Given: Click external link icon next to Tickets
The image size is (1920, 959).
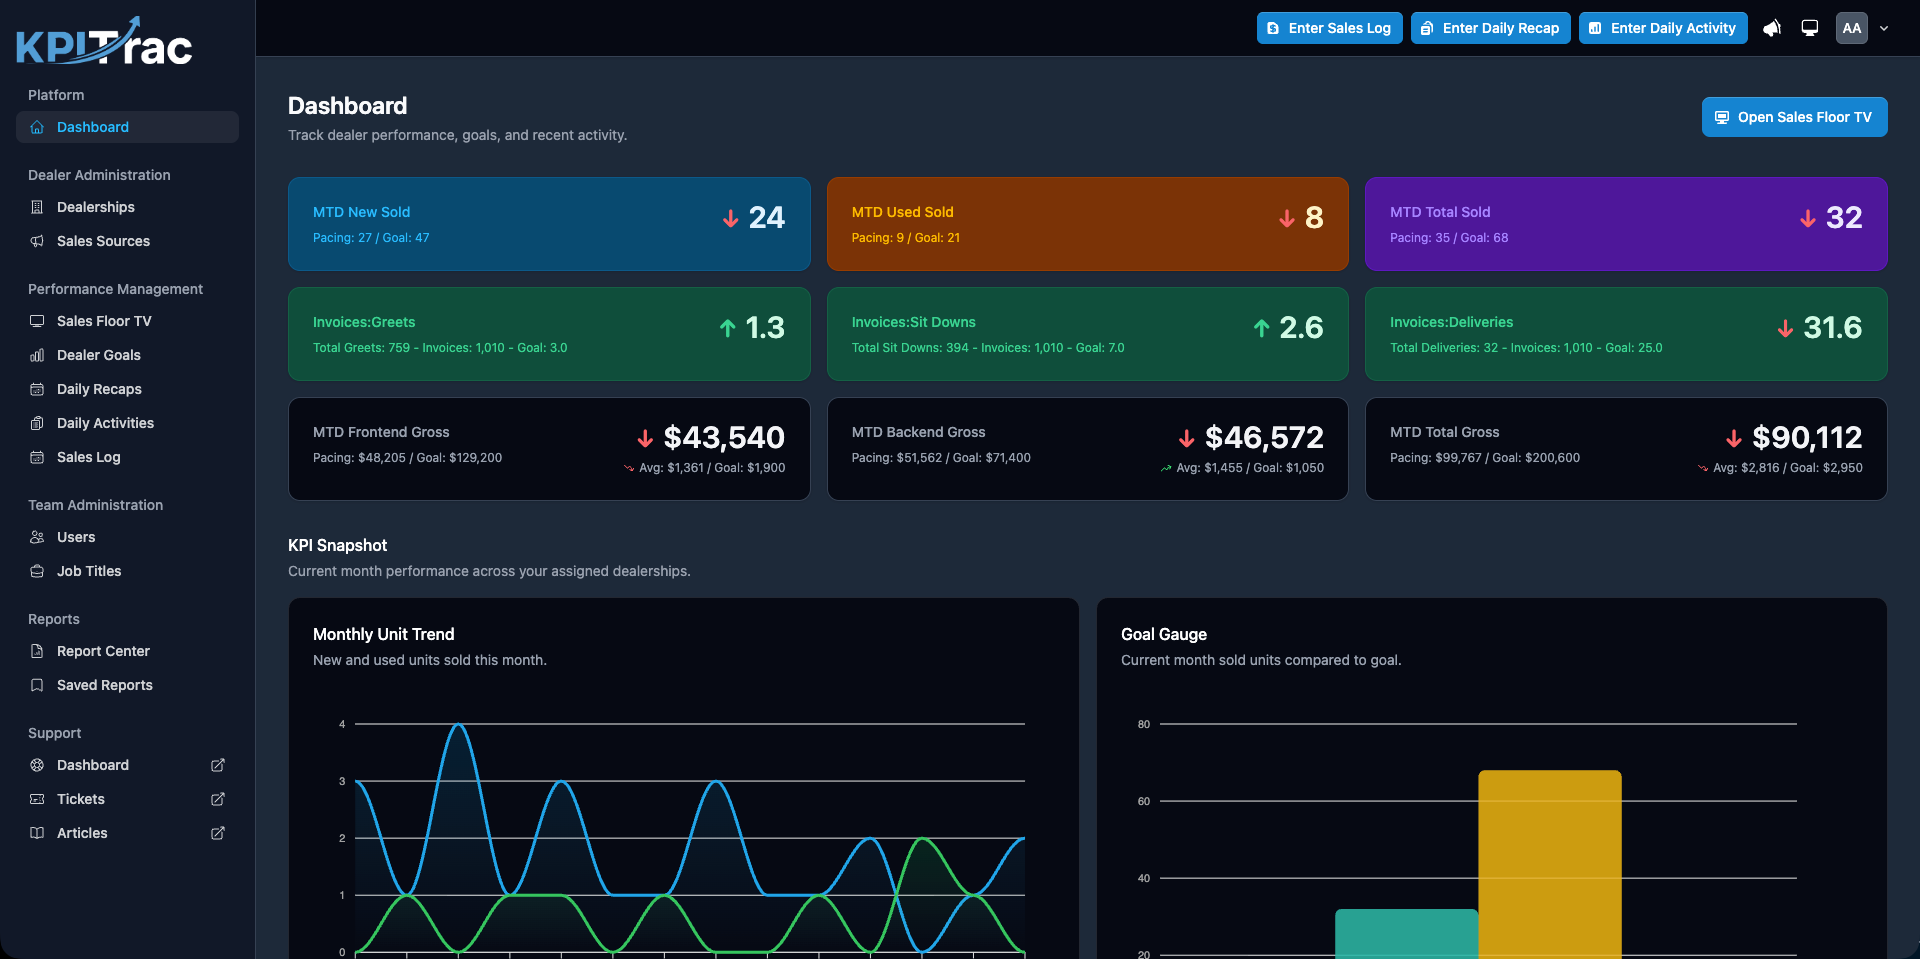Looking at the screenshot, I should [x=218, y=799].
